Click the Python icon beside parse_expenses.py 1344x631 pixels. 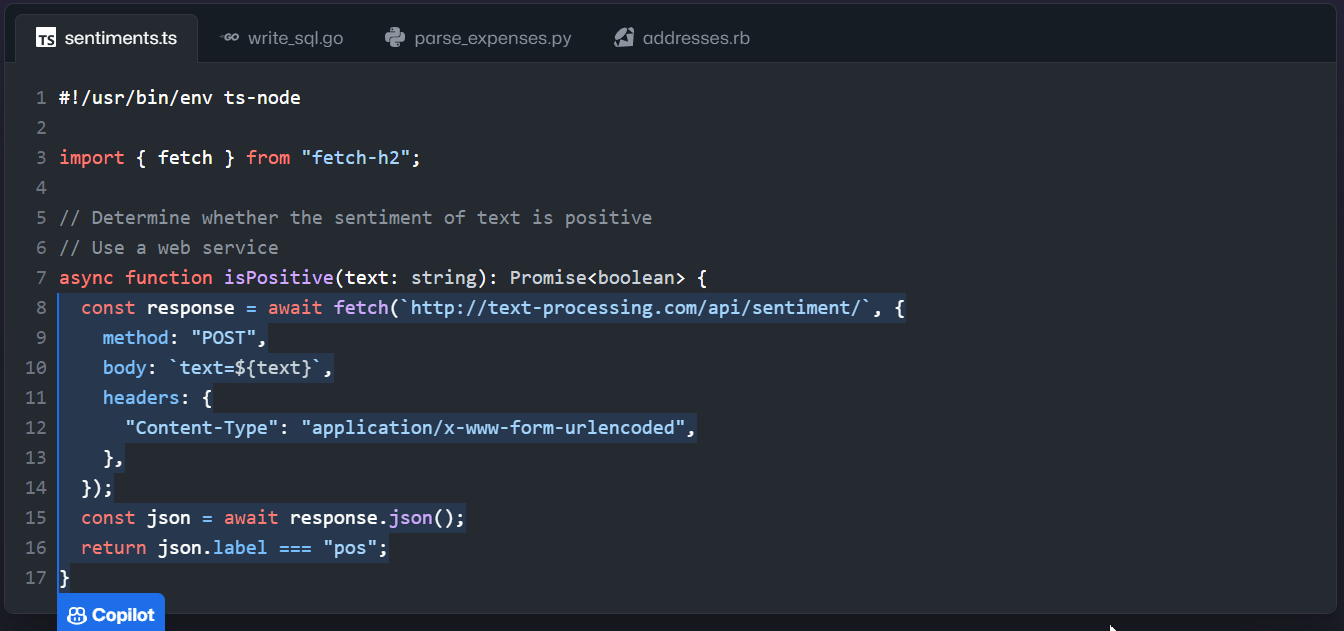point(395,38)
